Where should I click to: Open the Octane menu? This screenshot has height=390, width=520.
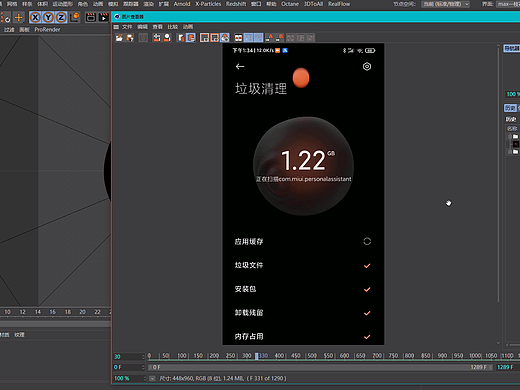290,4
